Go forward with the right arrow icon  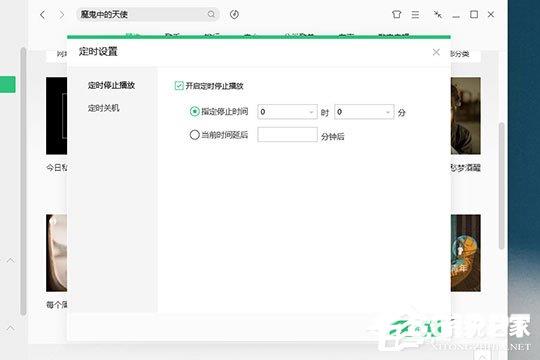coord(61,14)
